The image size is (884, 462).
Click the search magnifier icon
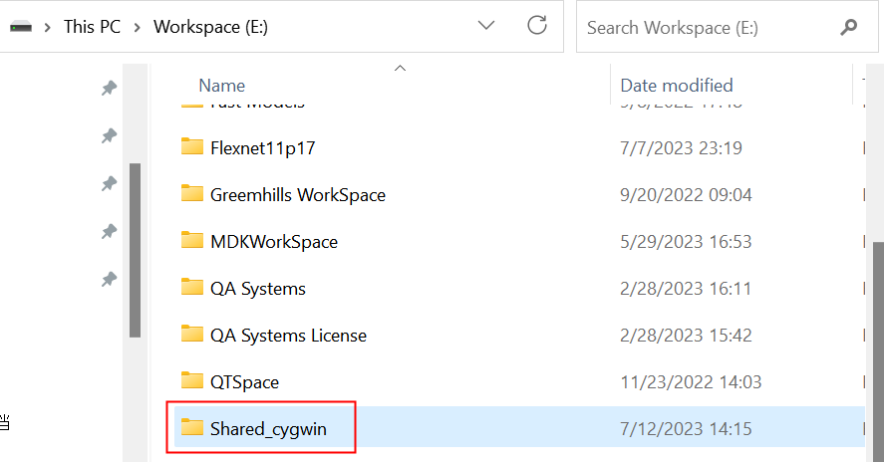click(849, 27)
